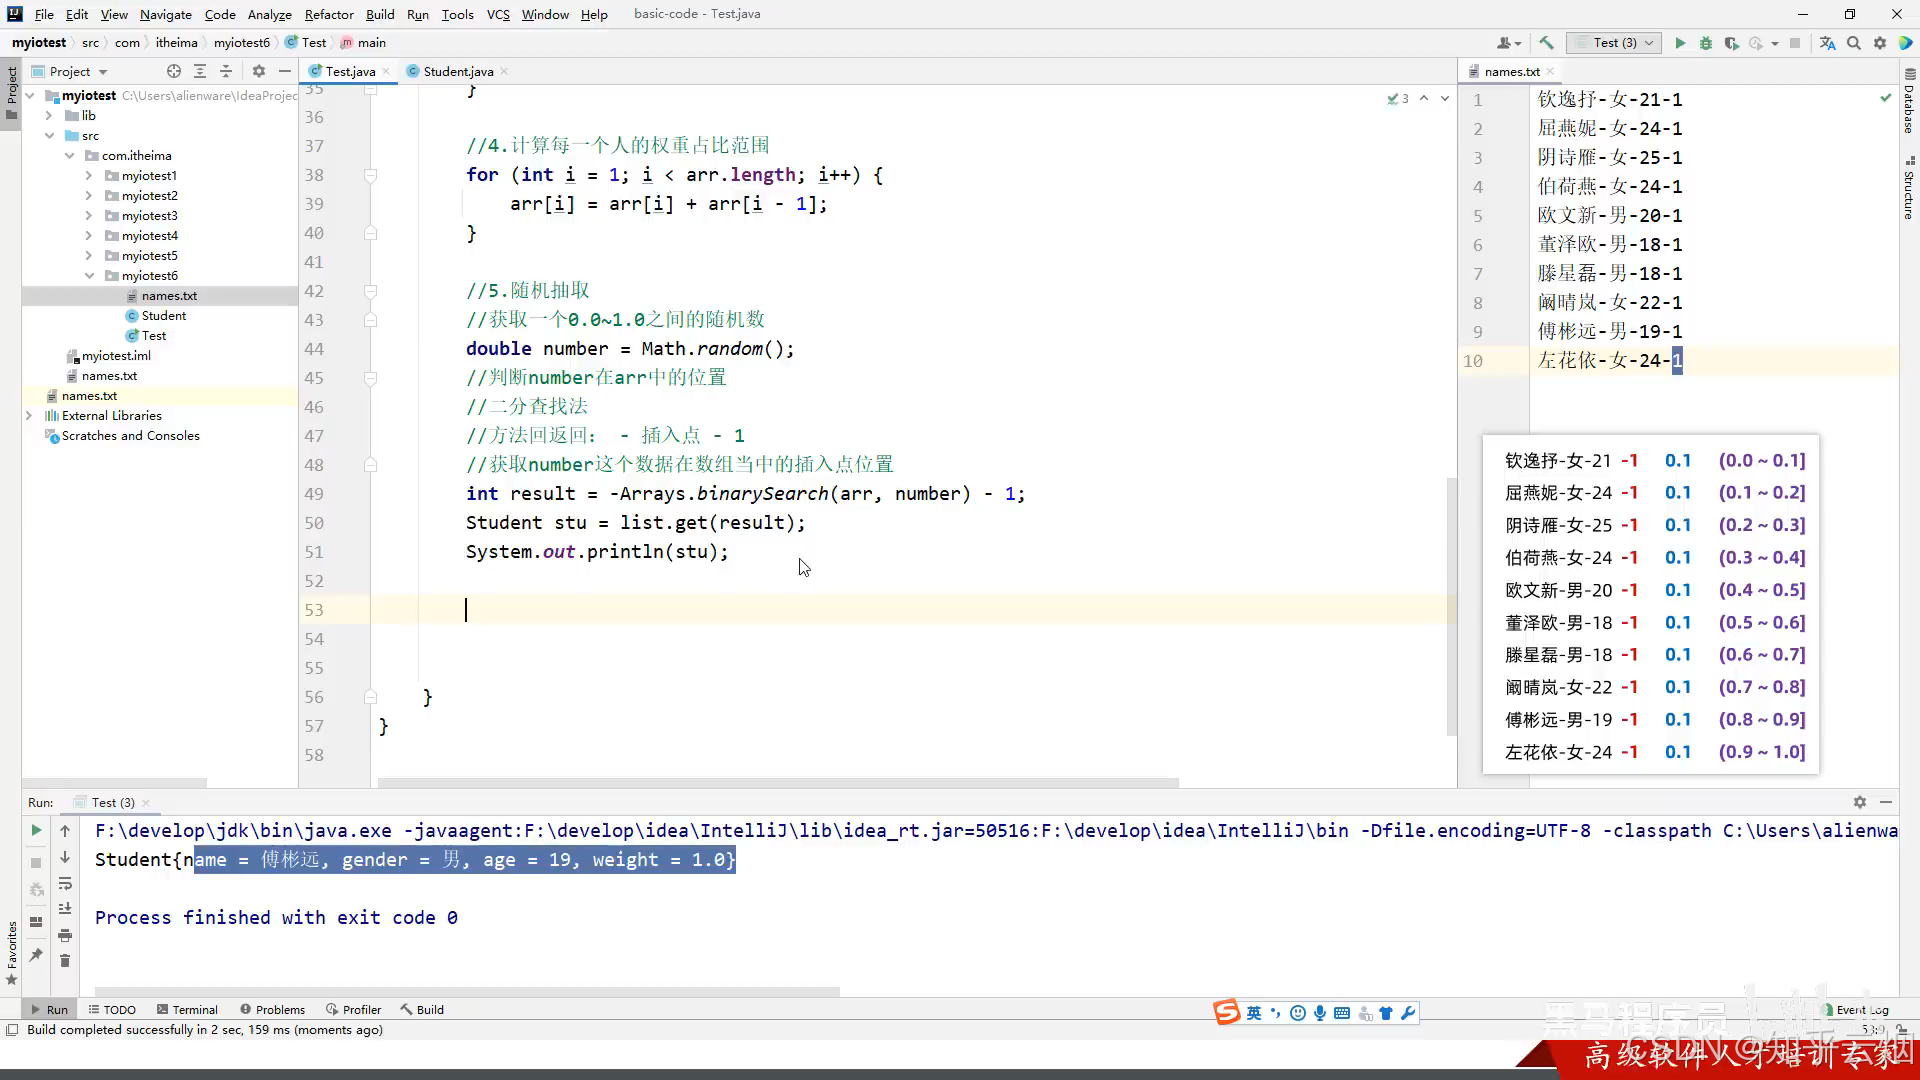The height and width of the screenshot is (1080, 1920).
Task: Click the print icon in Run panel
Action: (65, 935)
